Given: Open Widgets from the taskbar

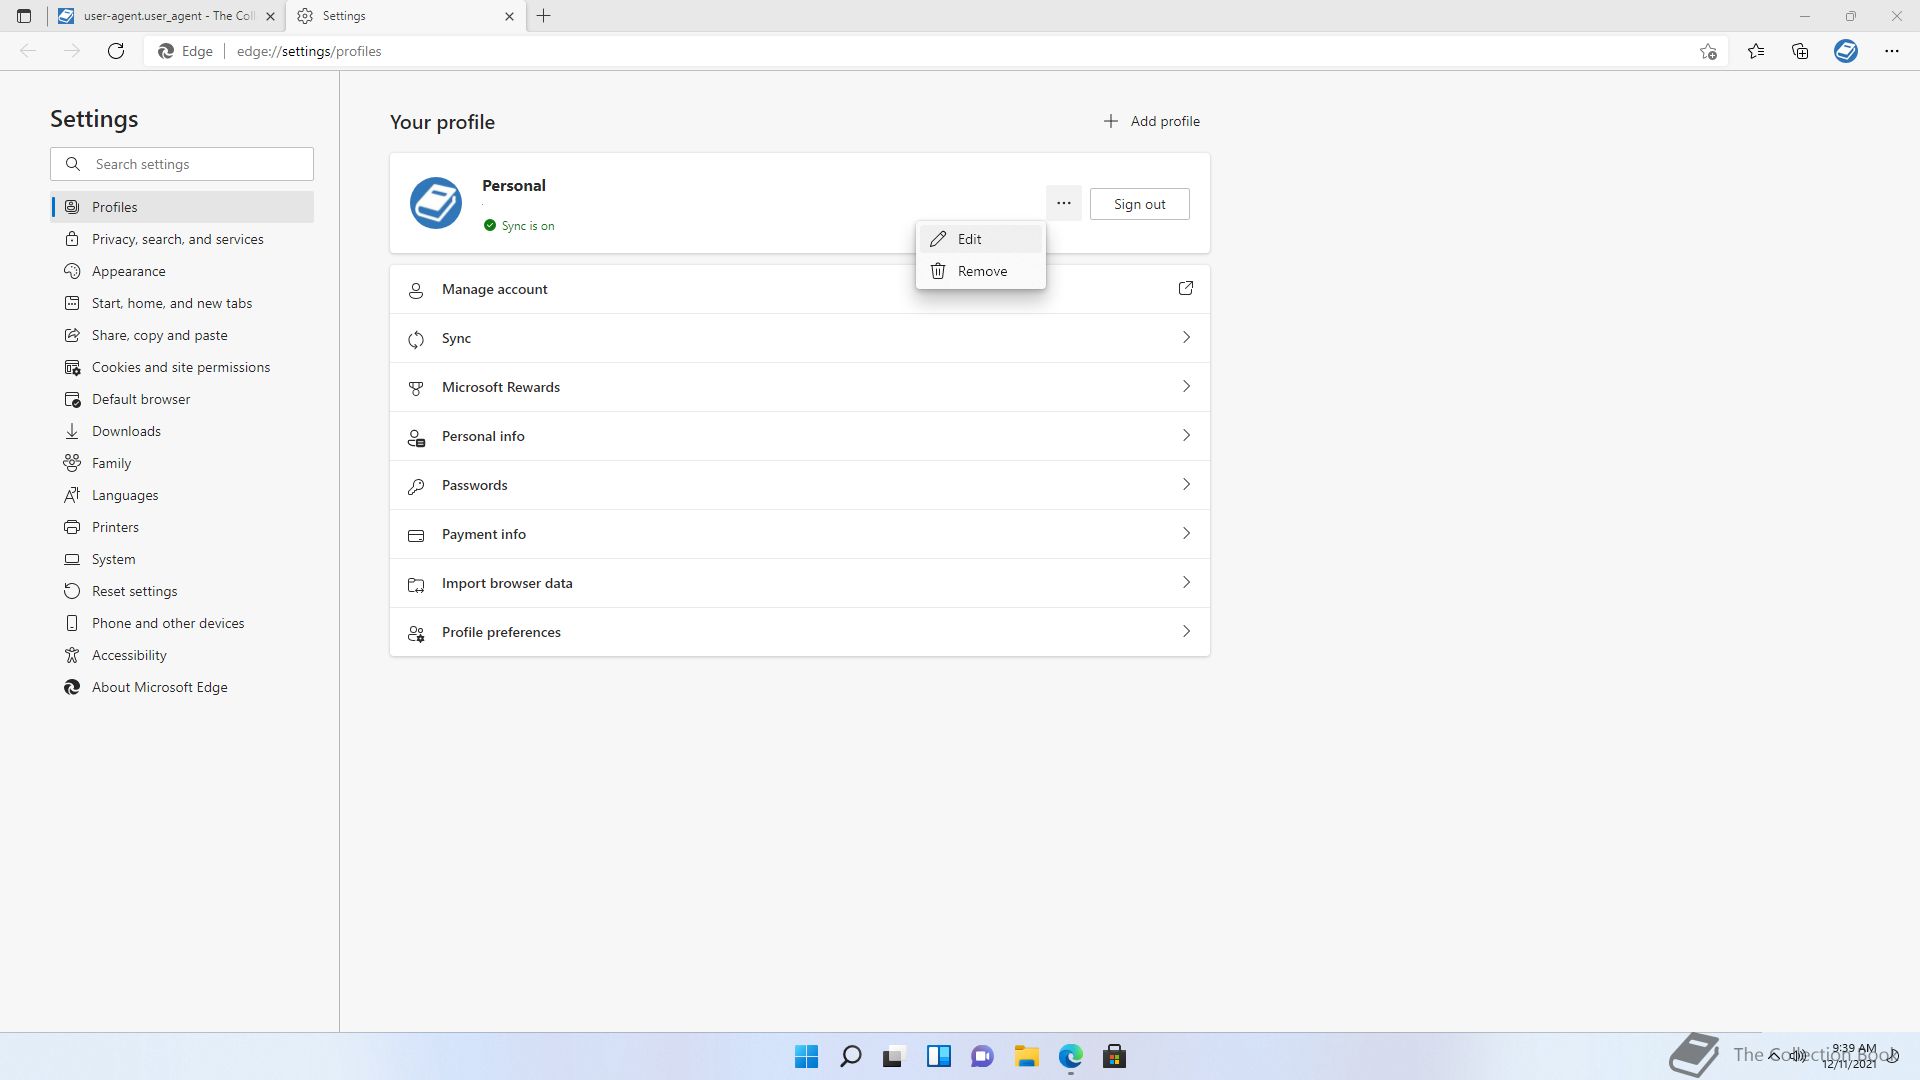Looking at the screenshot, I should [938, 1056].
